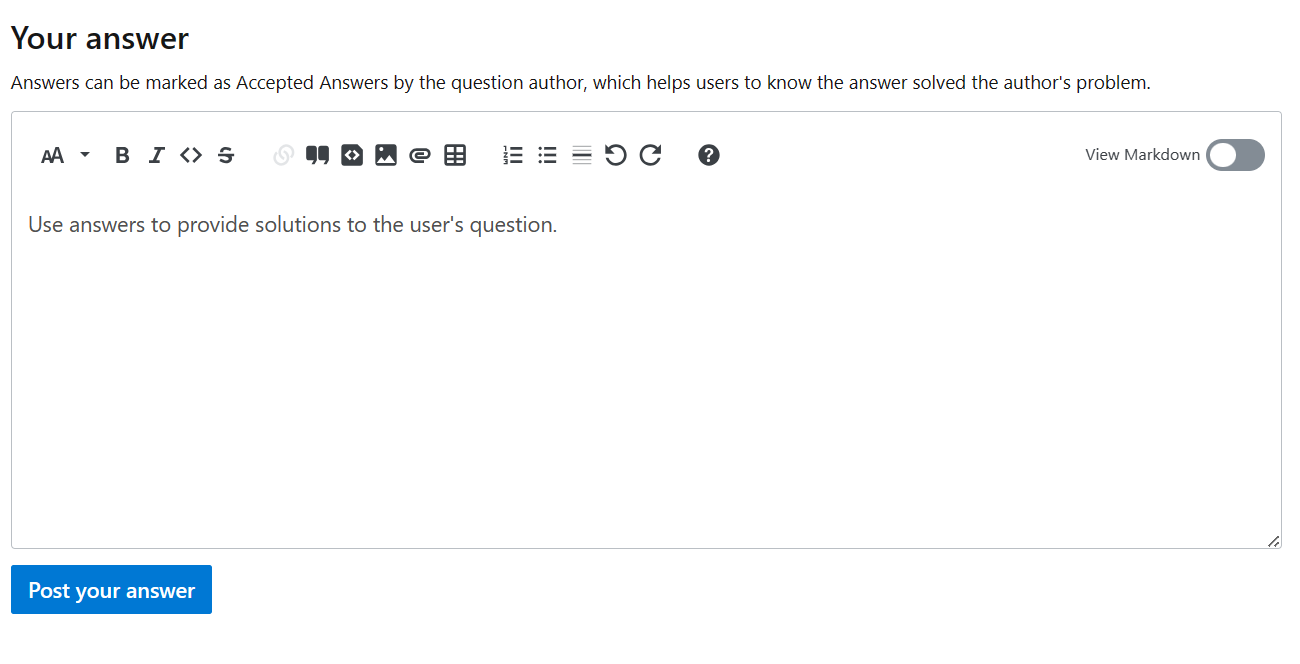Viewport: 1300px width, 664px height.
Task: Select the hyperlink icon in the toolbar
Action: pos(283,155)
